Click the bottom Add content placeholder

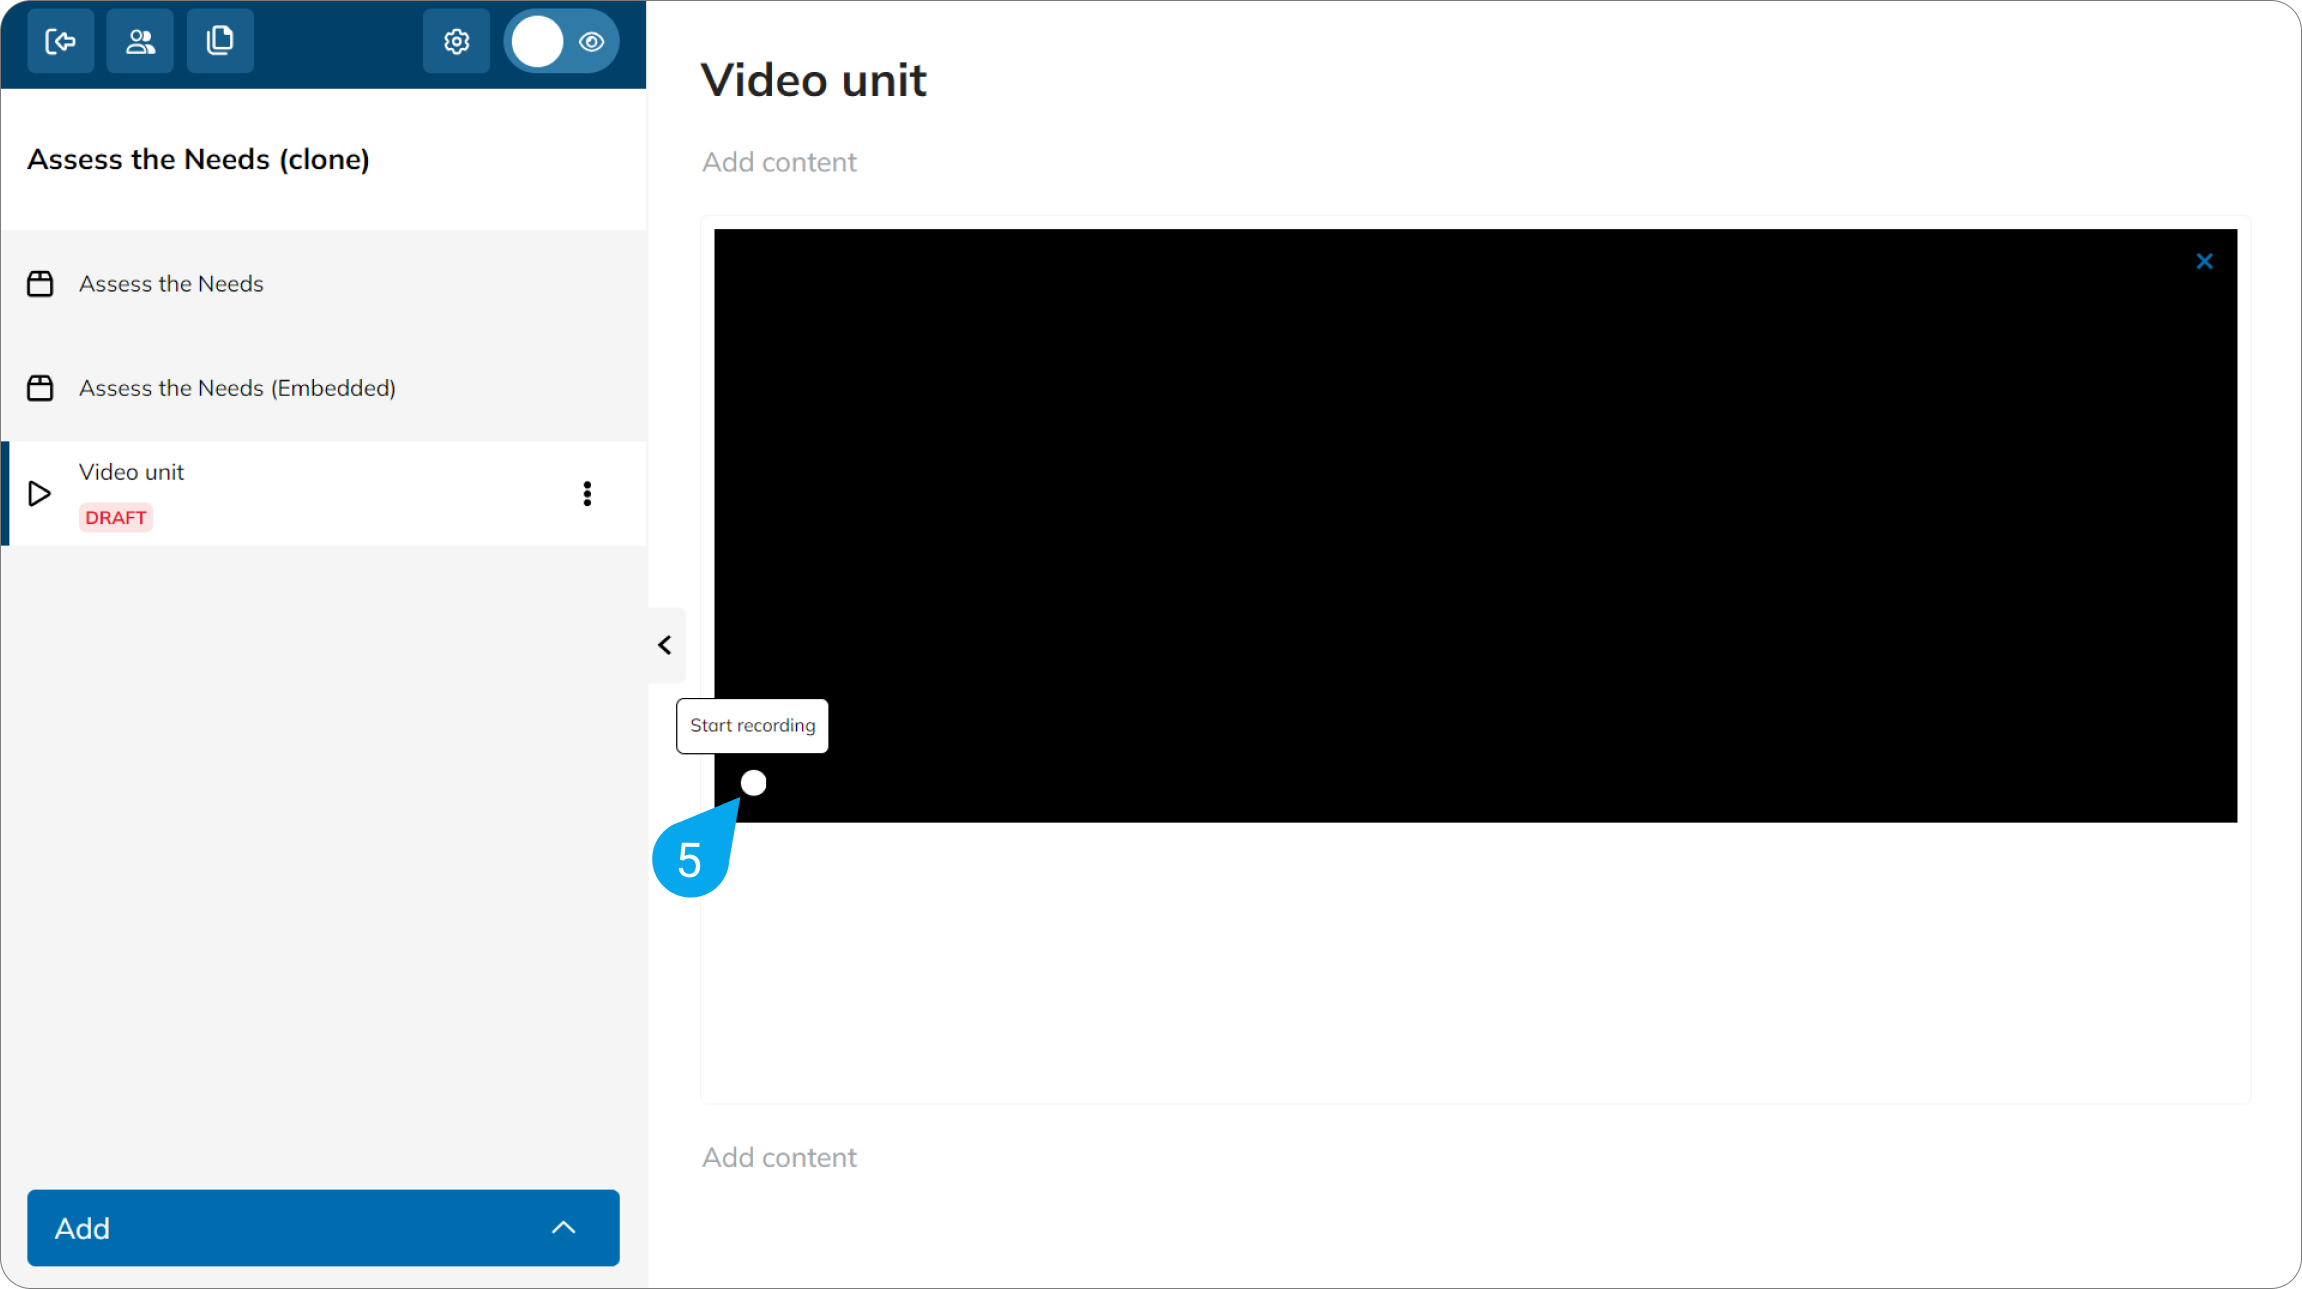point(779,1157)
